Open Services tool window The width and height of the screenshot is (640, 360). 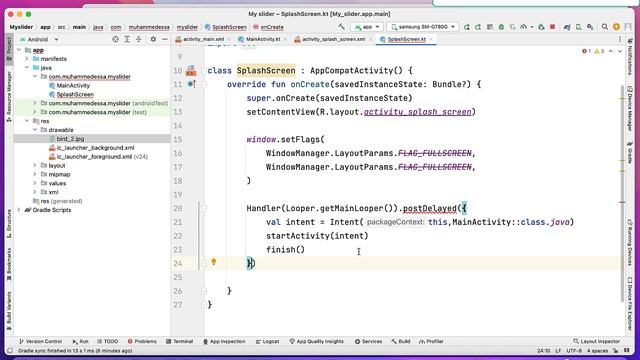[x=368, y=341]
